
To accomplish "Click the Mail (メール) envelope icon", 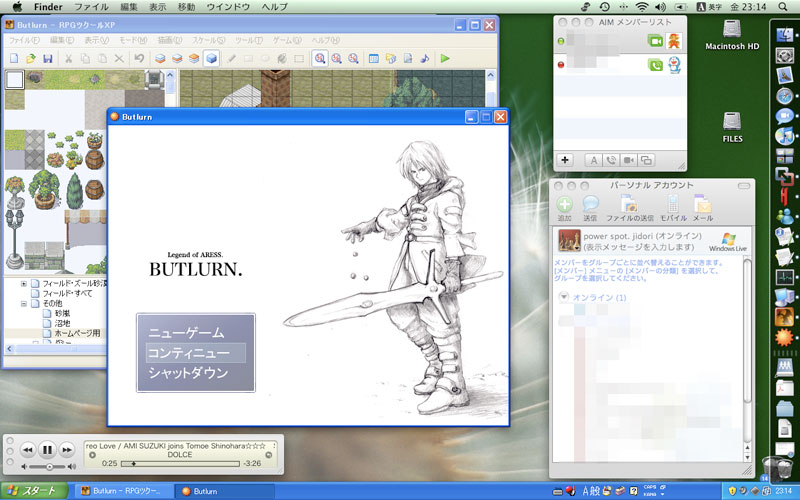I will (x=703, y=204).
